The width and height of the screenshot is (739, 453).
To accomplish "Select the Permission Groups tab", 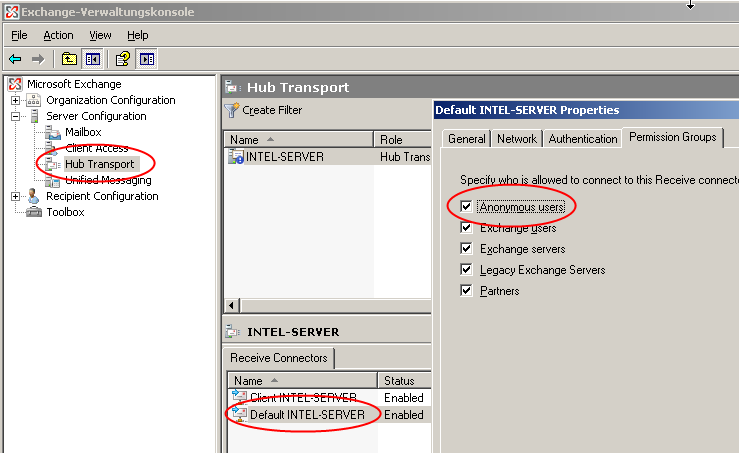I will pos(673,137).
